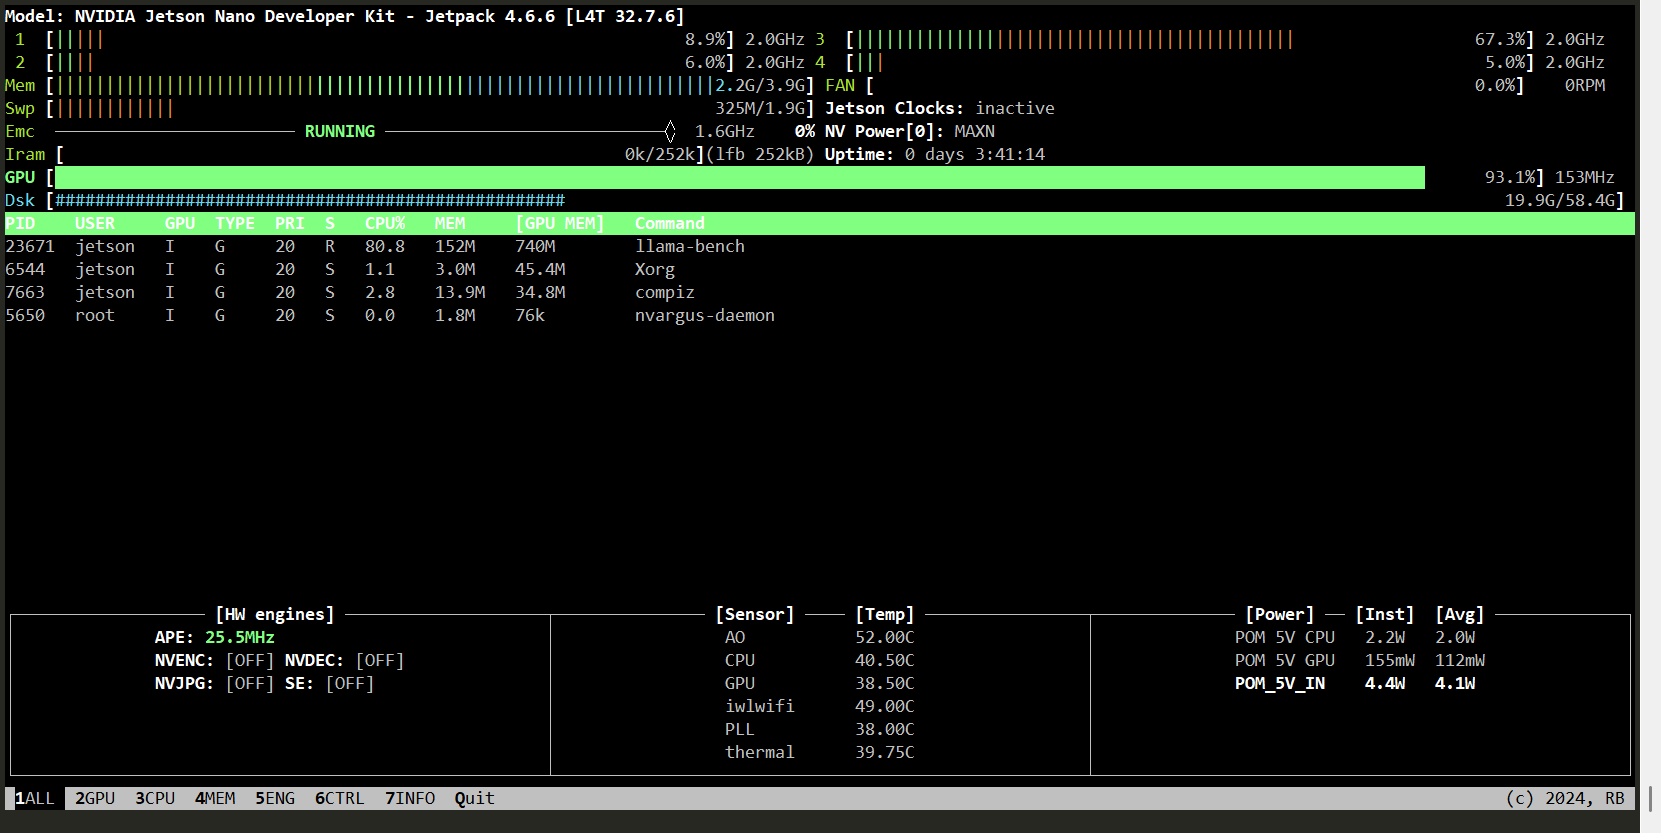Image resolution: width=1661 pixels, height=833 pixels.
Task: Select the llama-bench process row
Action: click(x=820, y=247)
